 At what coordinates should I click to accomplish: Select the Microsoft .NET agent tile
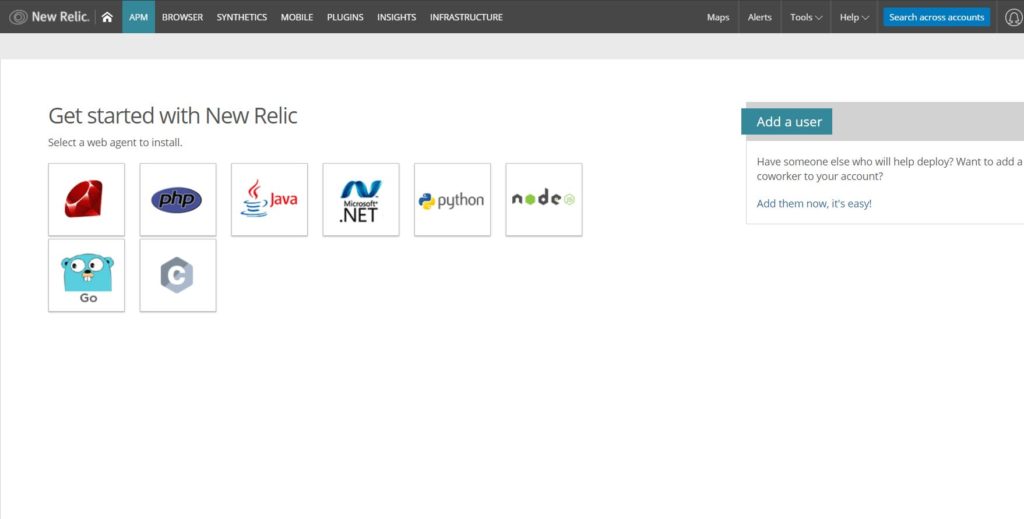(x=360, y=200)
